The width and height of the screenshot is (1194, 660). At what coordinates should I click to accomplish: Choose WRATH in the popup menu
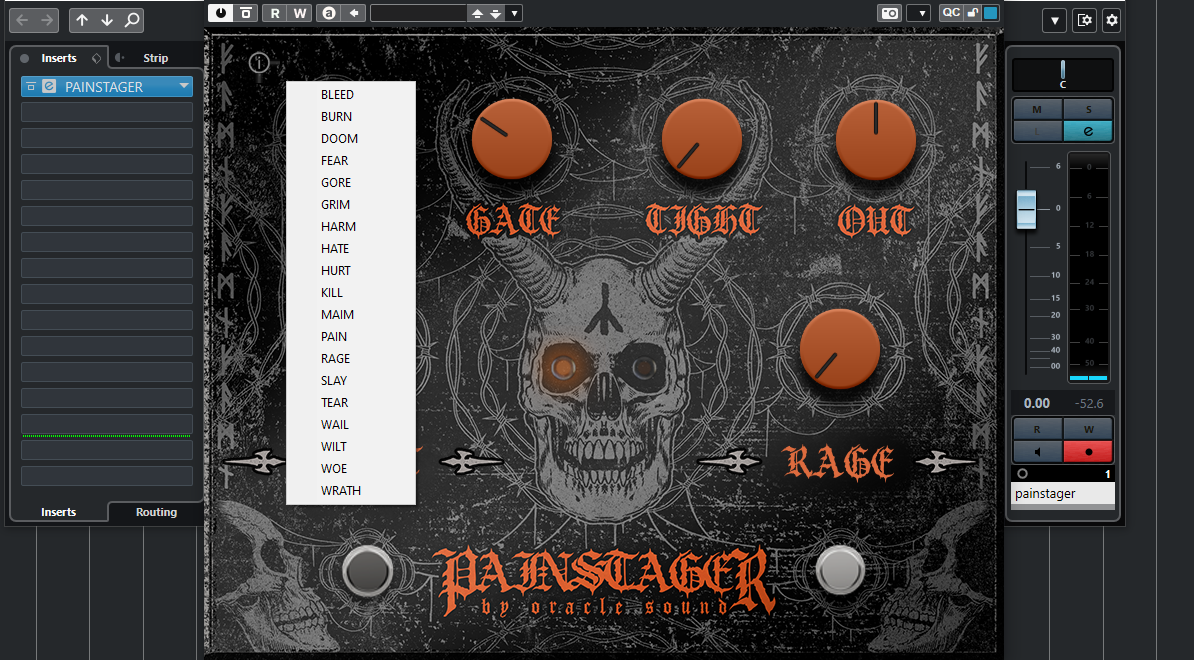341,490
